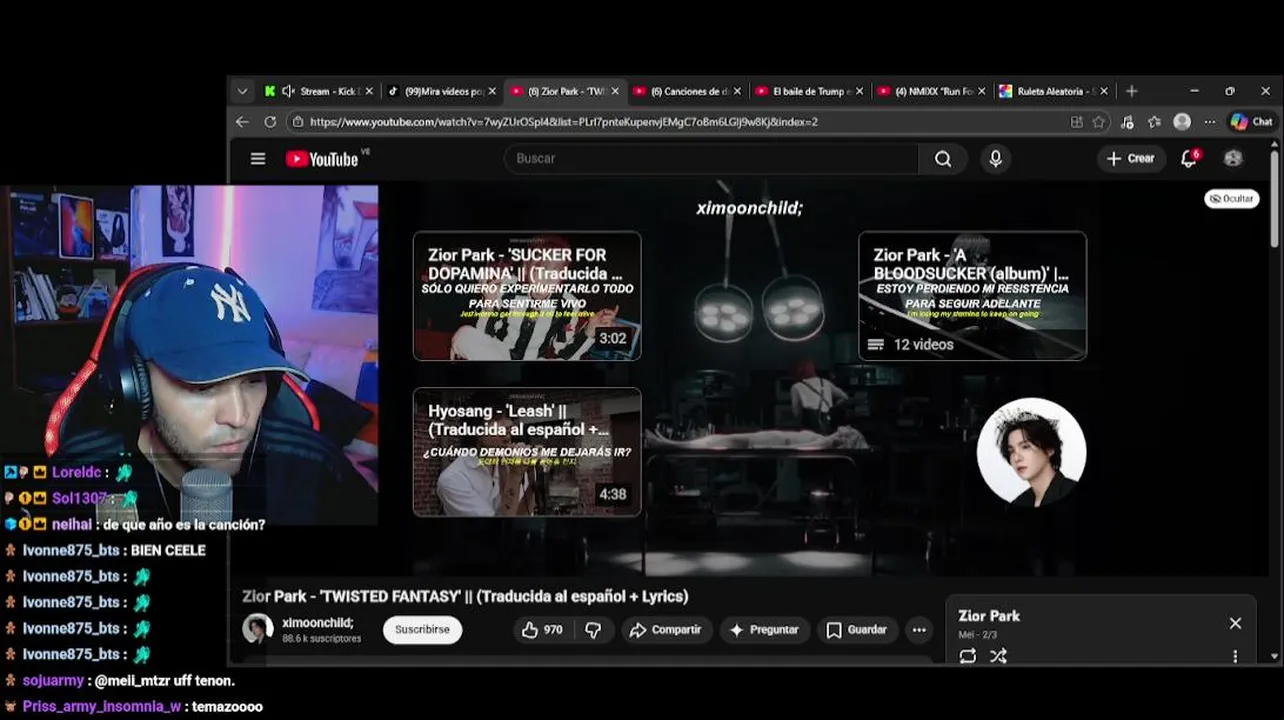1284x720 pixels.
Task: Close the Zior Park TWISTED tab
Action: (x=615, y=91)
